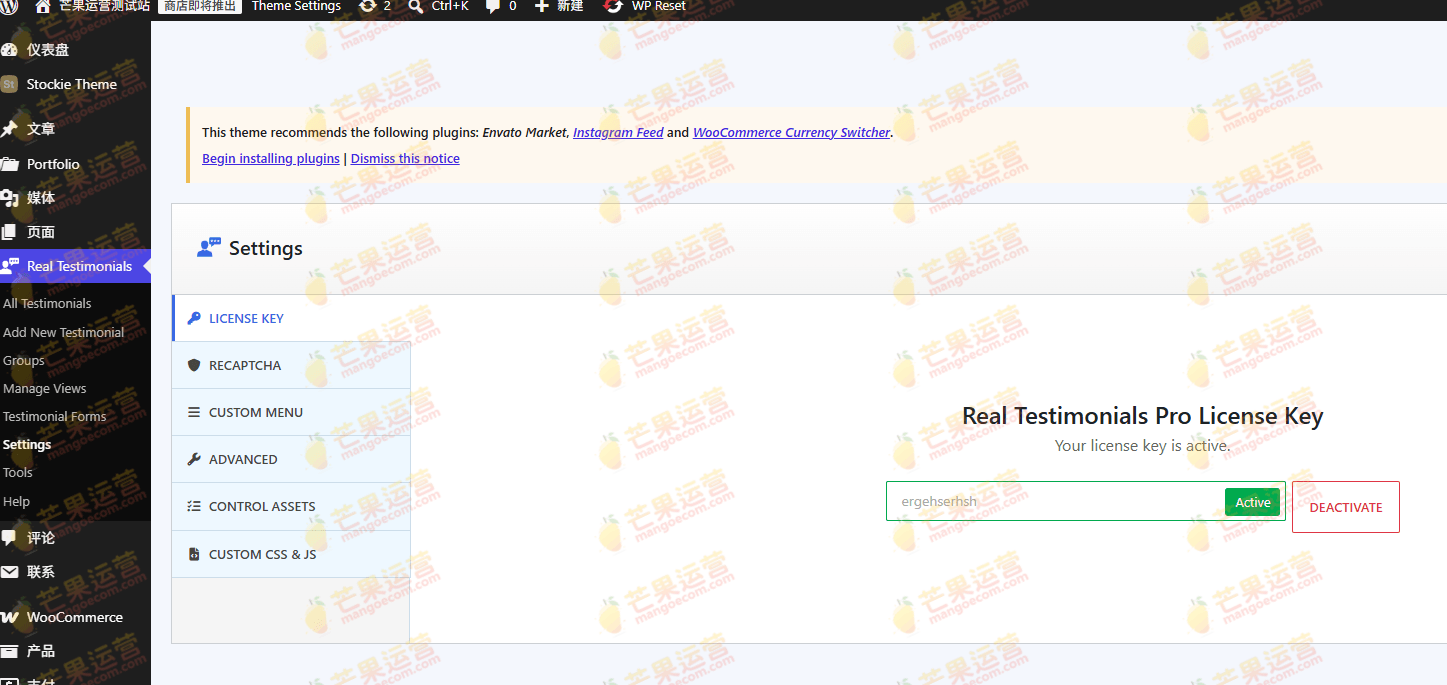Viewport: 1447px width, 685px height.
Task: Click the 芒果运营测试站 site name
Action: [104, 6]
